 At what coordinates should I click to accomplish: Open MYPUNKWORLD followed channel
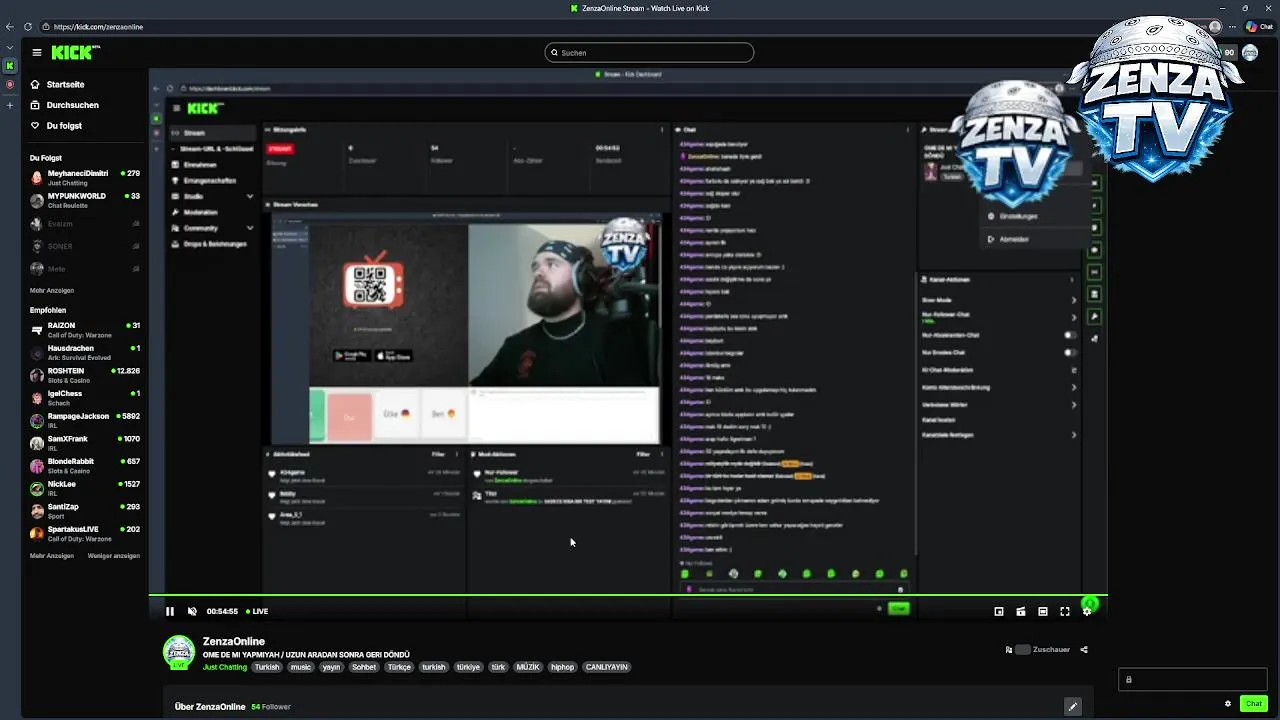85,201
